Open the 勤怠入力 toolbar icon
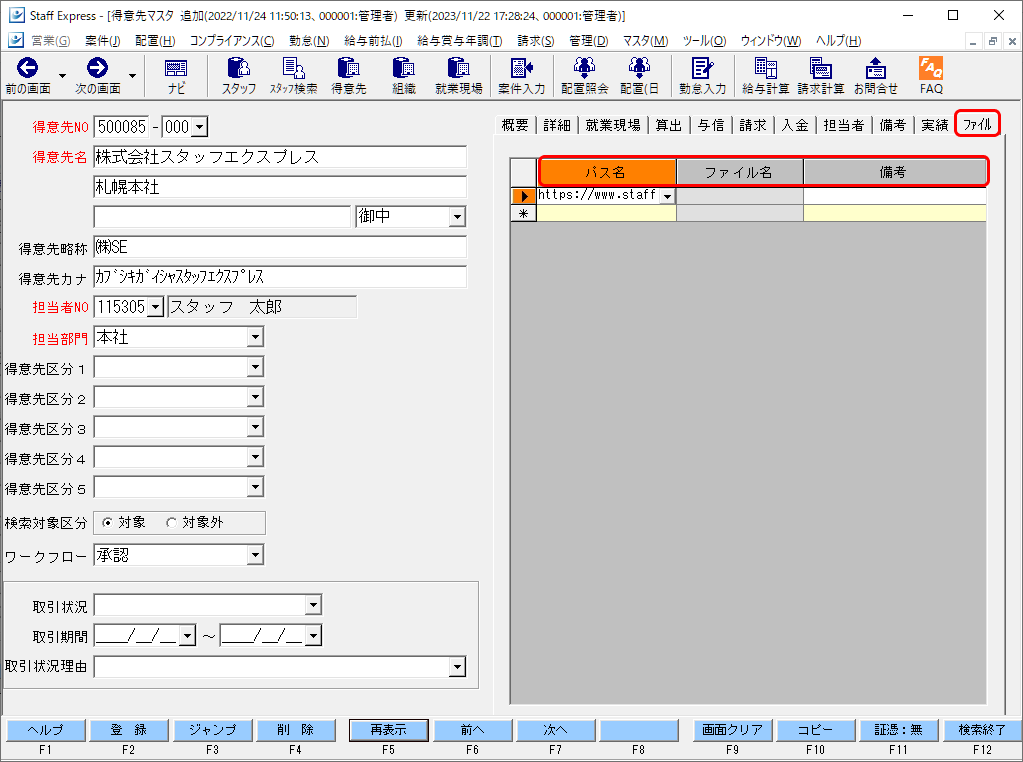The image size is (1023, 762). coord(702,69)
